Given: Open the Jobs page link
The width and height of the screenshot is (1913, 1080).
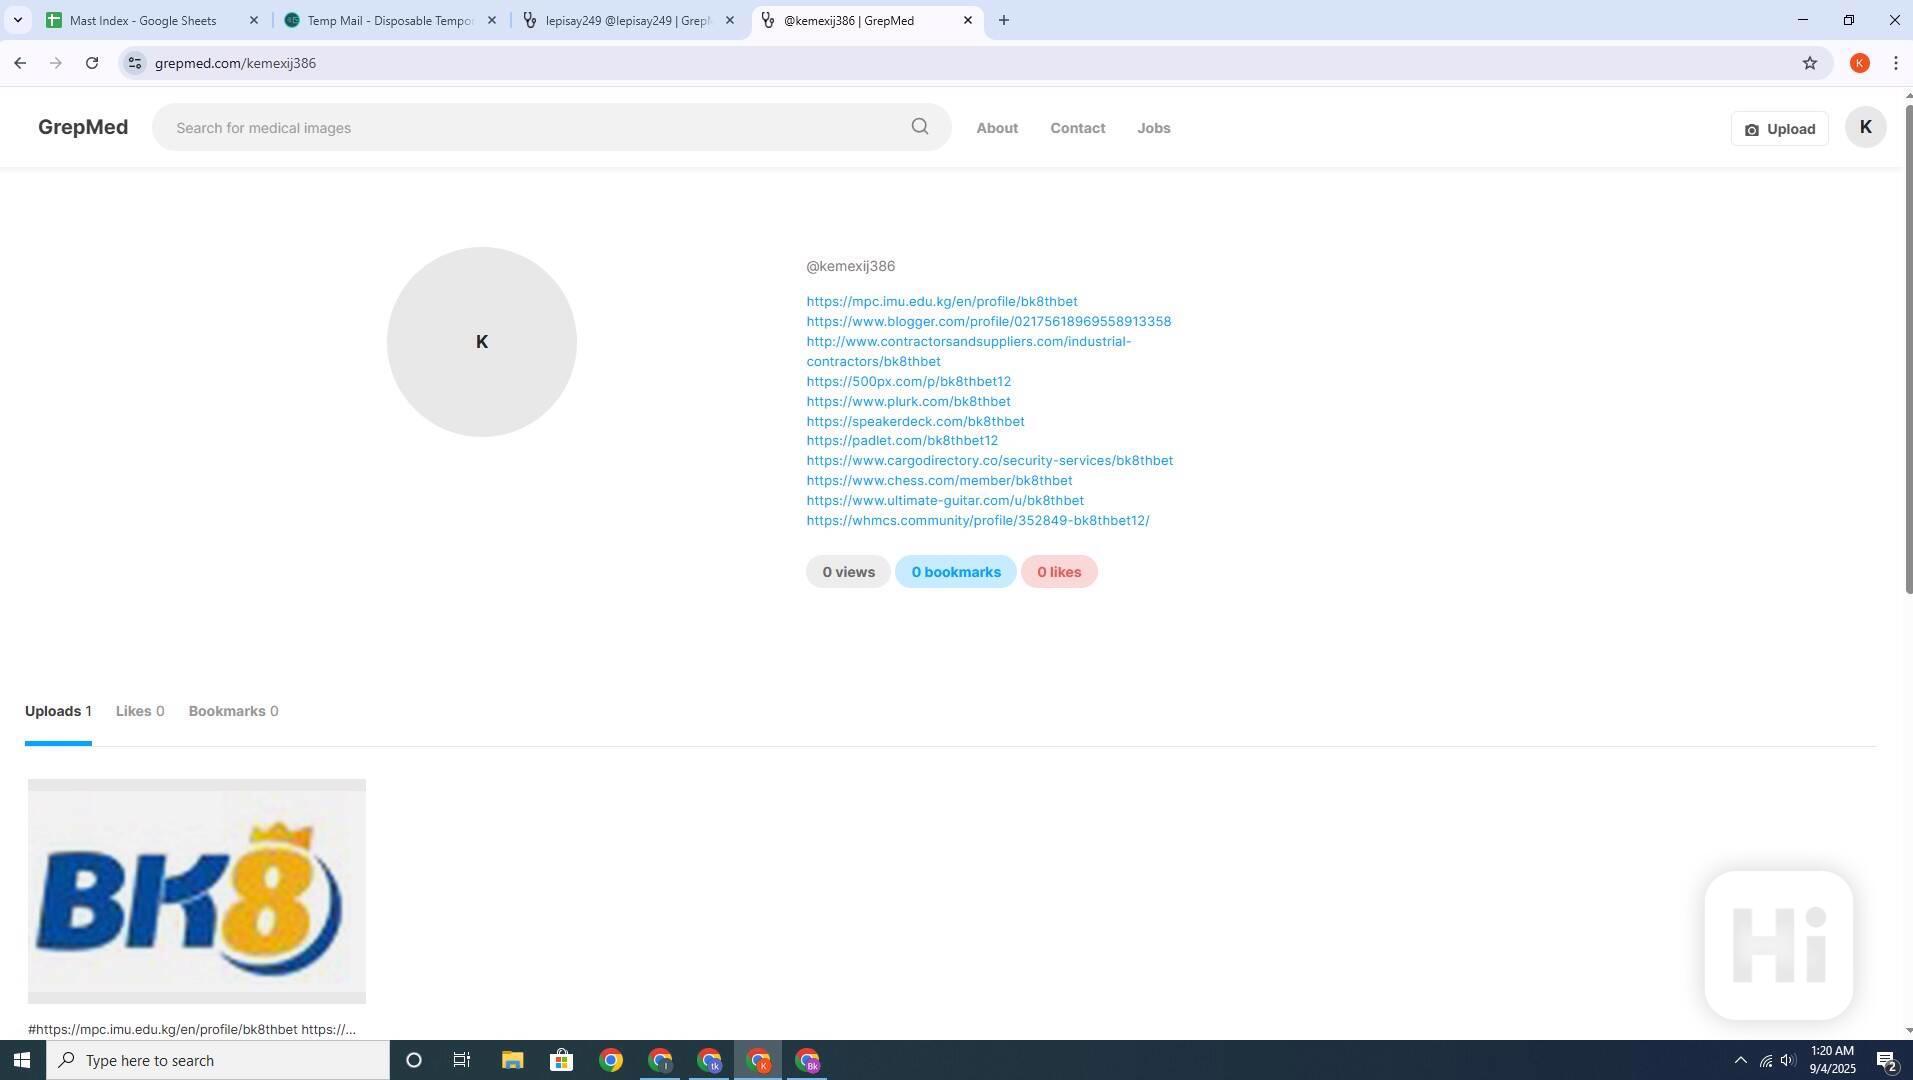Looking at the screenshot, I should [1153, 128].
